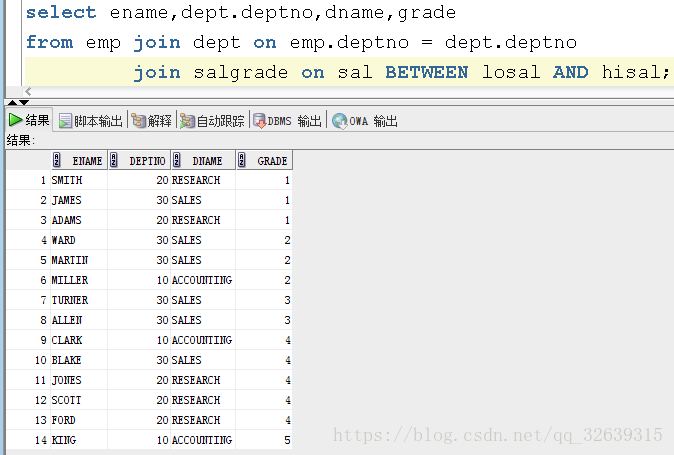Click the pane splitter collapse-down arrow

click(24, 102)
